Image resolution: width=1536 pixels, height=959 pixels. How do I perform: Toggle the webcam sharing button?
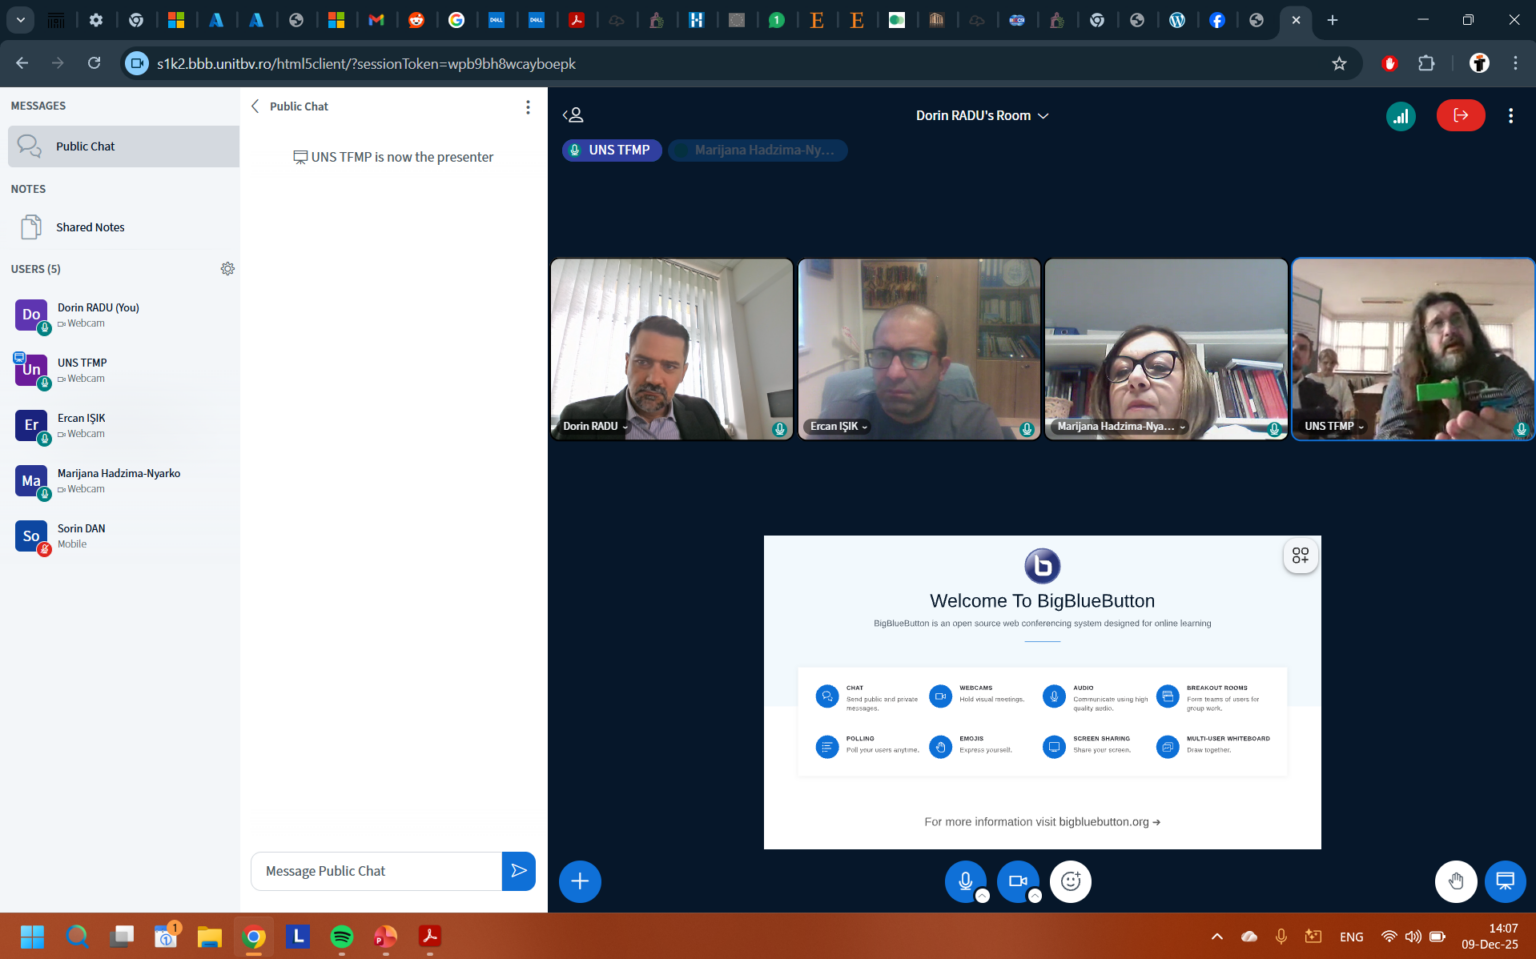point(1018,881)
